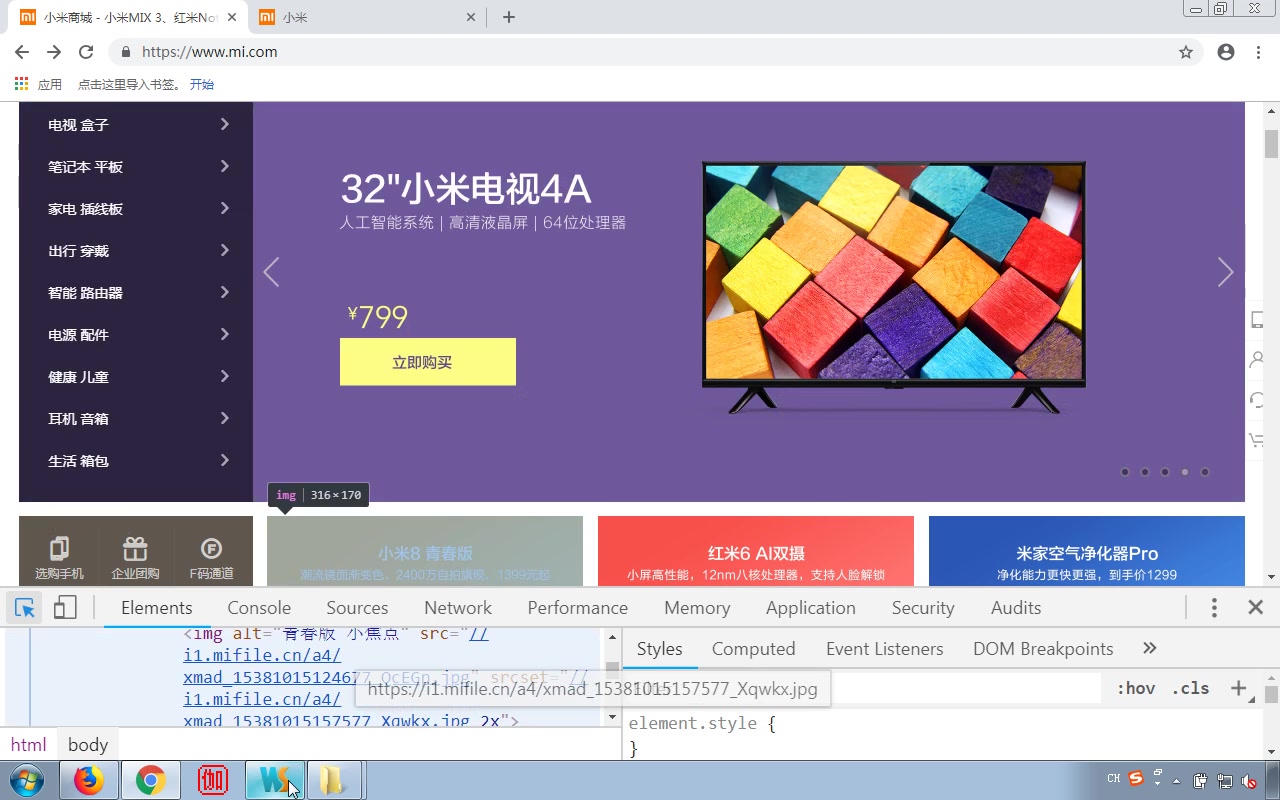Open the 企业团购 gift shortcut
Viewport: 1280px width, 800px height.
[135, 558]
